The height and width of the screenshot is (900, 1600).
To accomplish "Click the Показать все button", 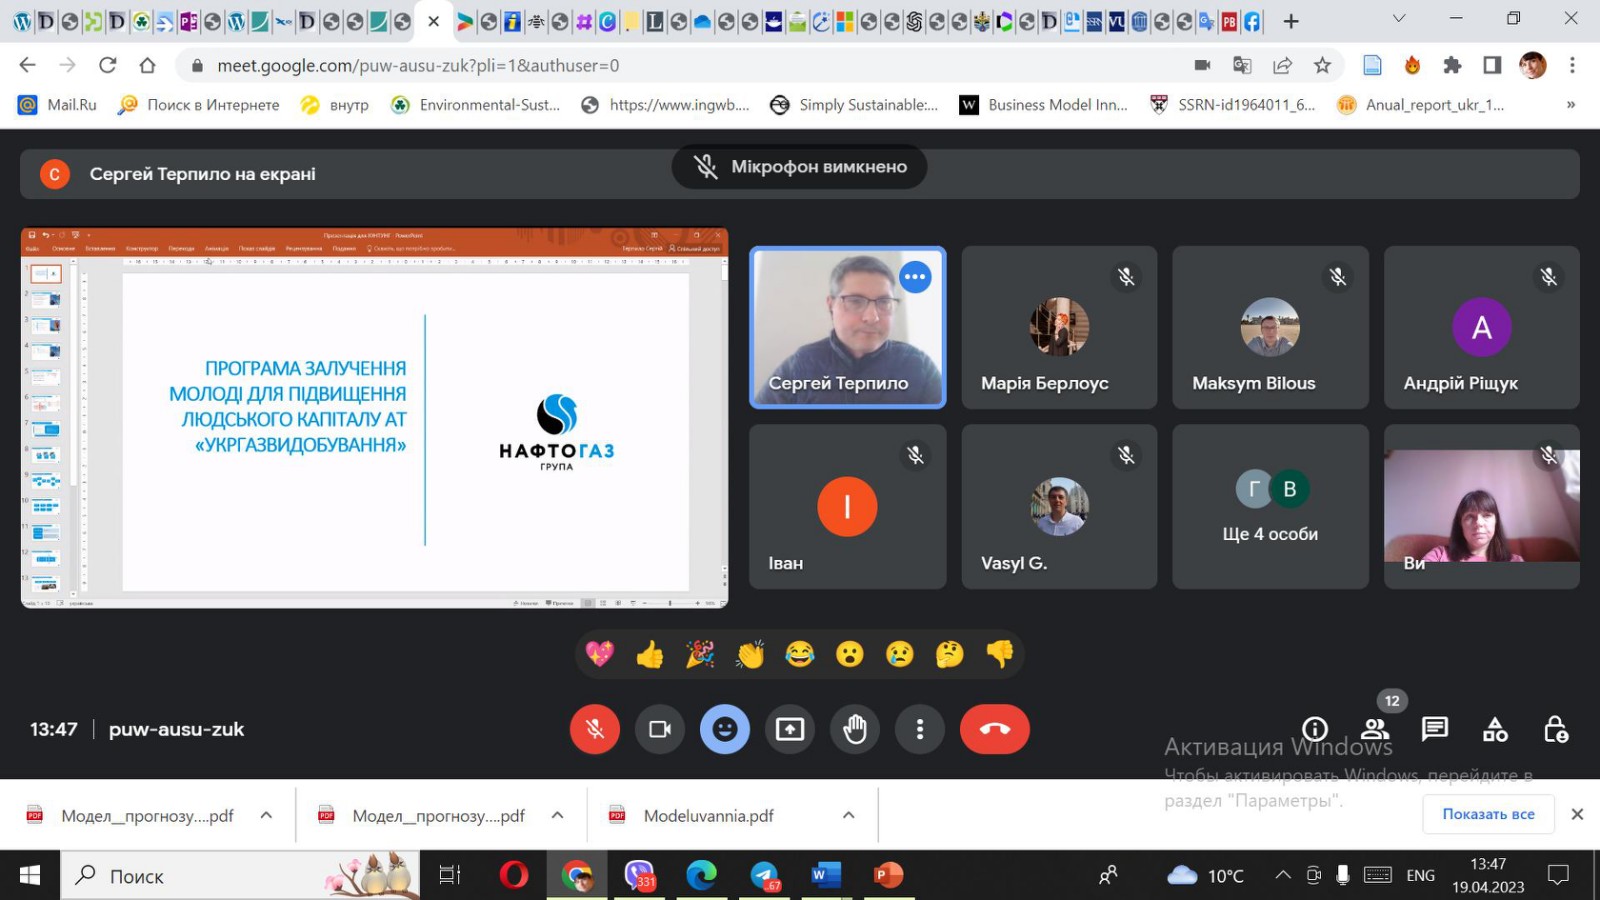I will (x=1488, y=814).
